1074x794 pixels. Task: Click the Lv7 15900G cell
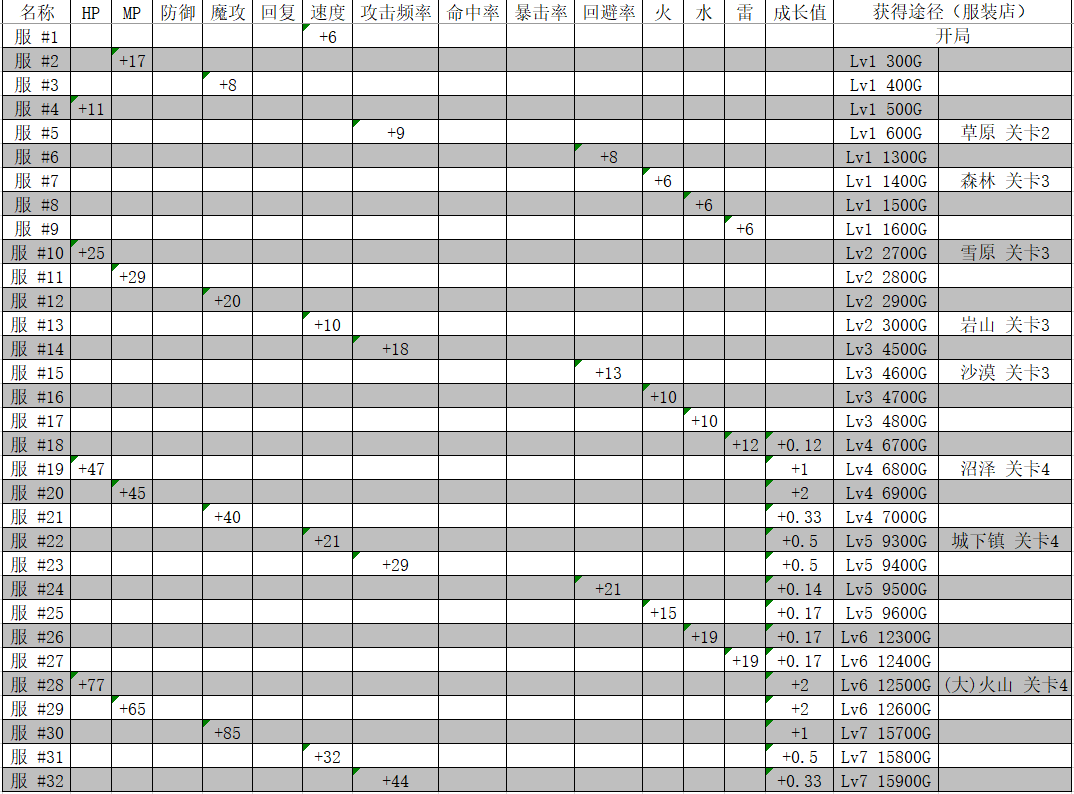(886, 780)
